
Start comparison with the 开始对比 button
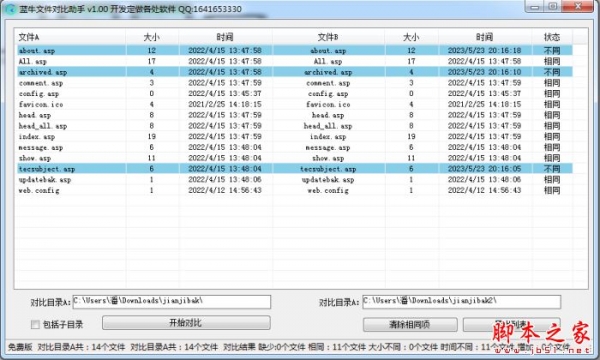point(186,323)
